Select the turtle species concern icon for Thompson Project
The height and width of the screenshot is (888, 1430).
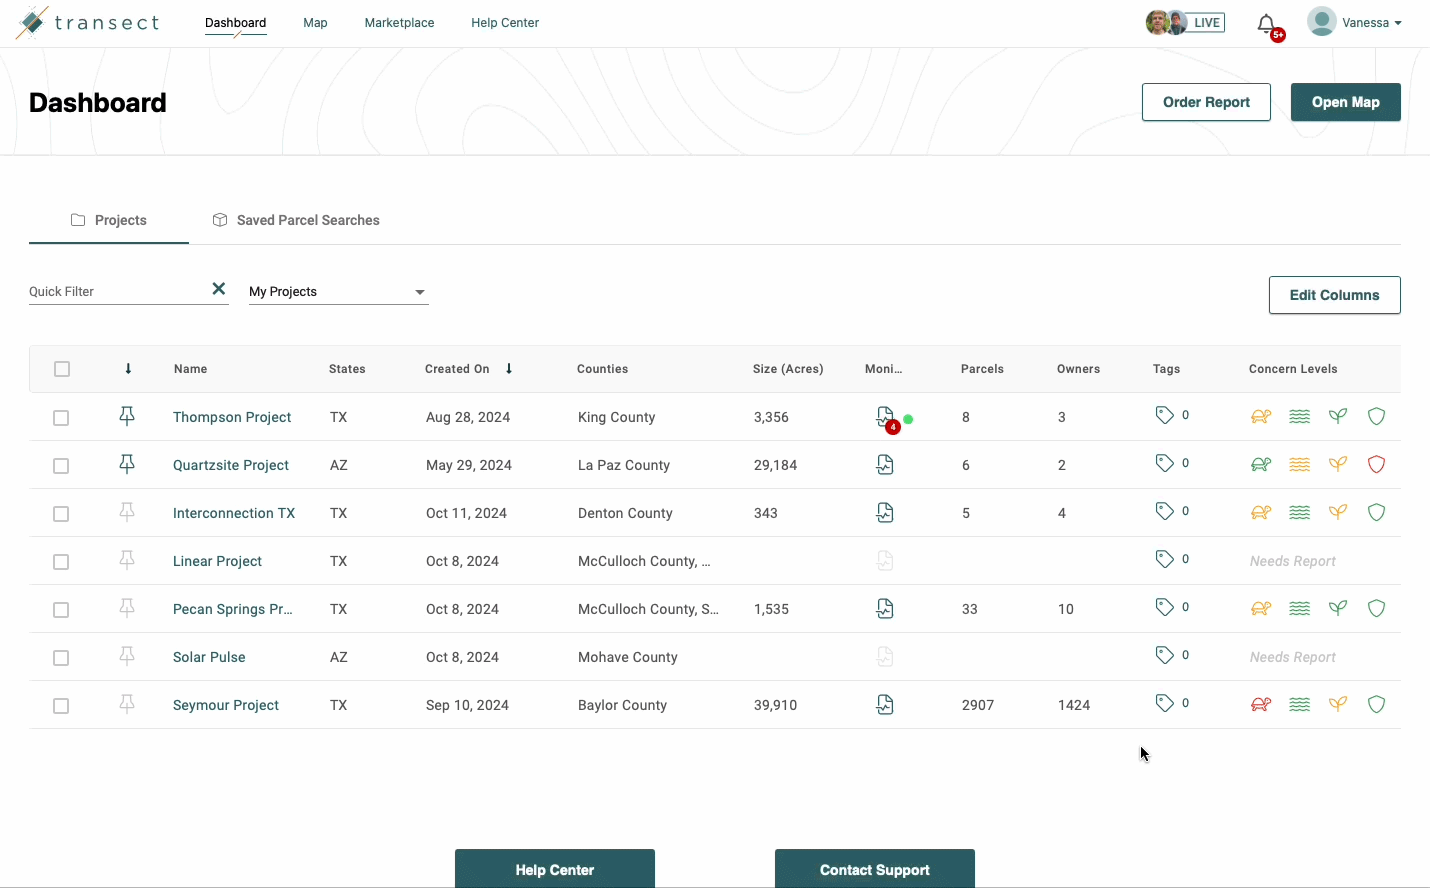click(1261, 416)
